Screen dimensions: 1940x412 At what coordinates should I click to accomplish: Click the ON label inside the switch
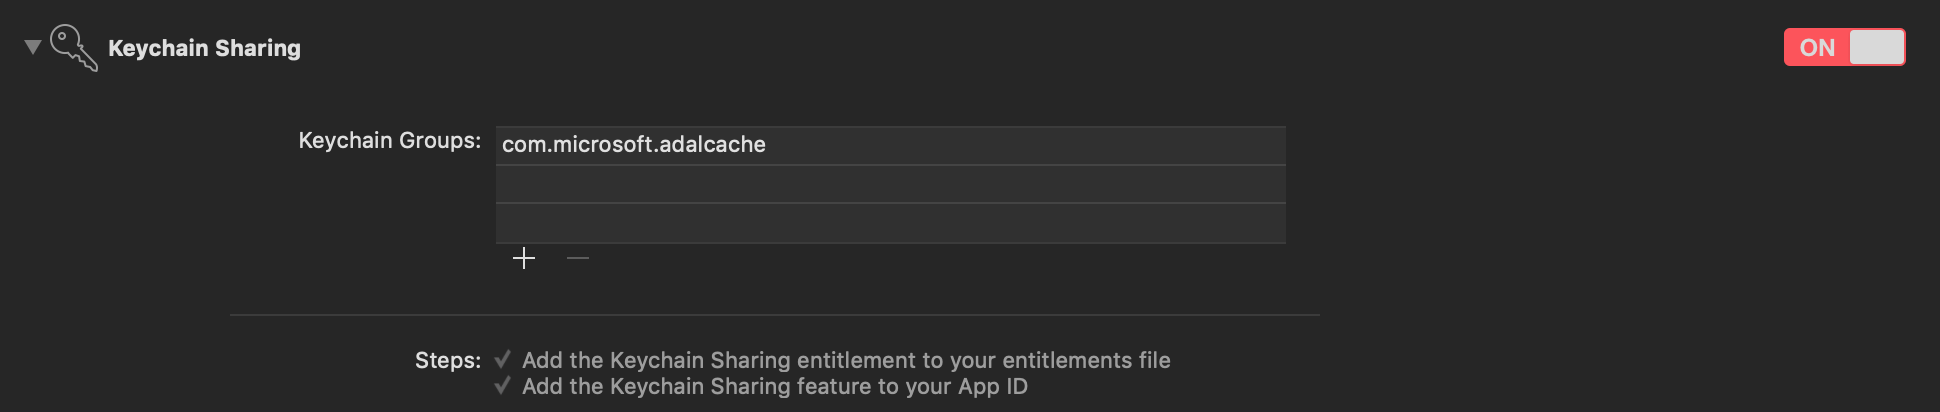tap(1817, 48)
